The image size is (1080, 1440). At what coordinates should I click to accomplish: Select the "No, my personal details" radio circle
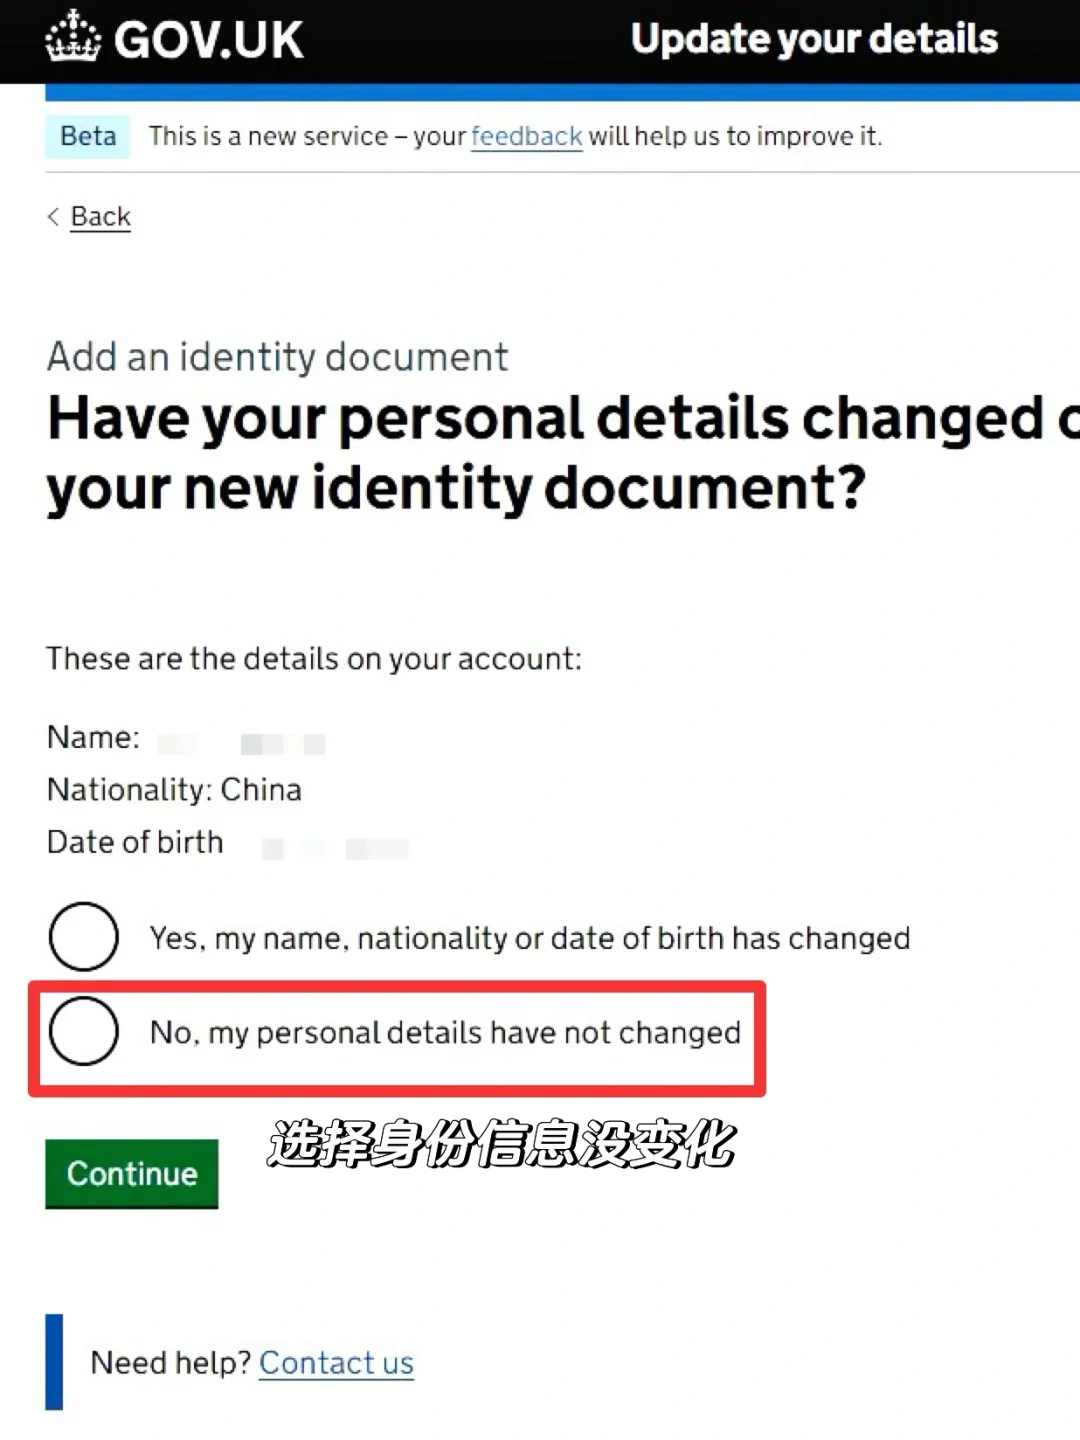coord(84,1031)
